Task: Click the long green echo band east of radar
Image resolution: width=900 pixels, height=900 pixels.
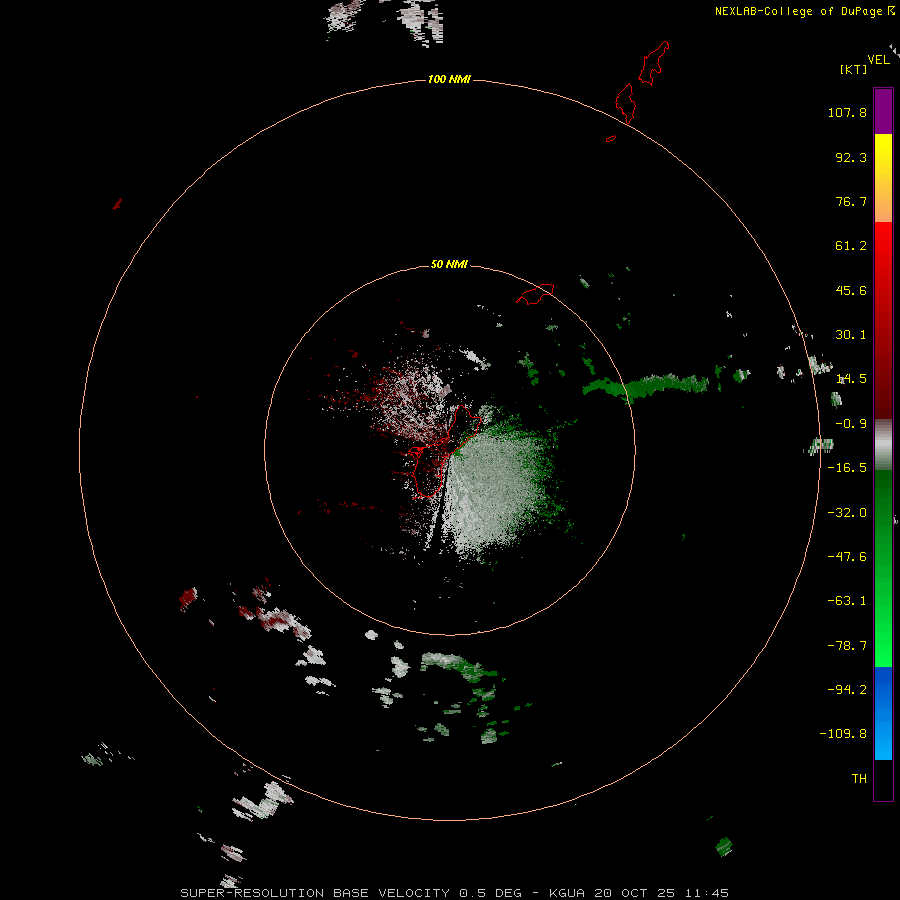Action: (646, 386)
